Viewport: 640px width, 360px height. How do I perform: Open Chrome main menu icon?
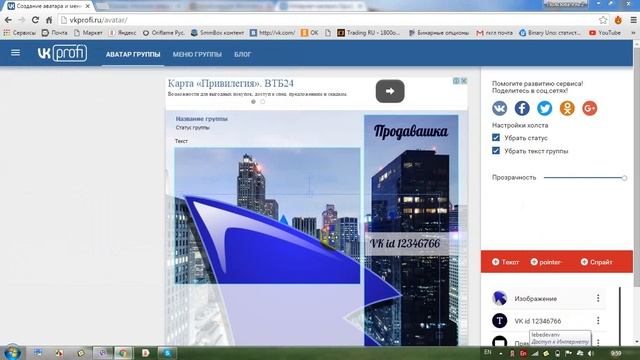tap(633, 20)
